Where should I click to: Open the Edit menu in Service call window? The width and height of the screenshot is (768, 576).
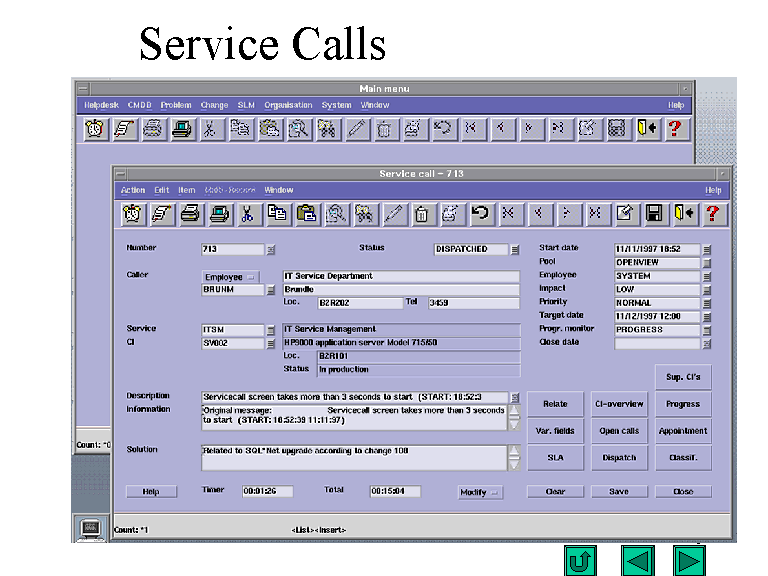tap(162, 190)
